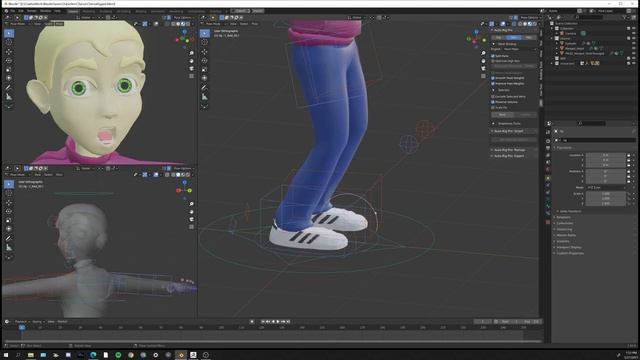Viewport: 640px width, 360px height.
Task: Open the Window menu
Action: pyautogui.click(x=45, y=11)
